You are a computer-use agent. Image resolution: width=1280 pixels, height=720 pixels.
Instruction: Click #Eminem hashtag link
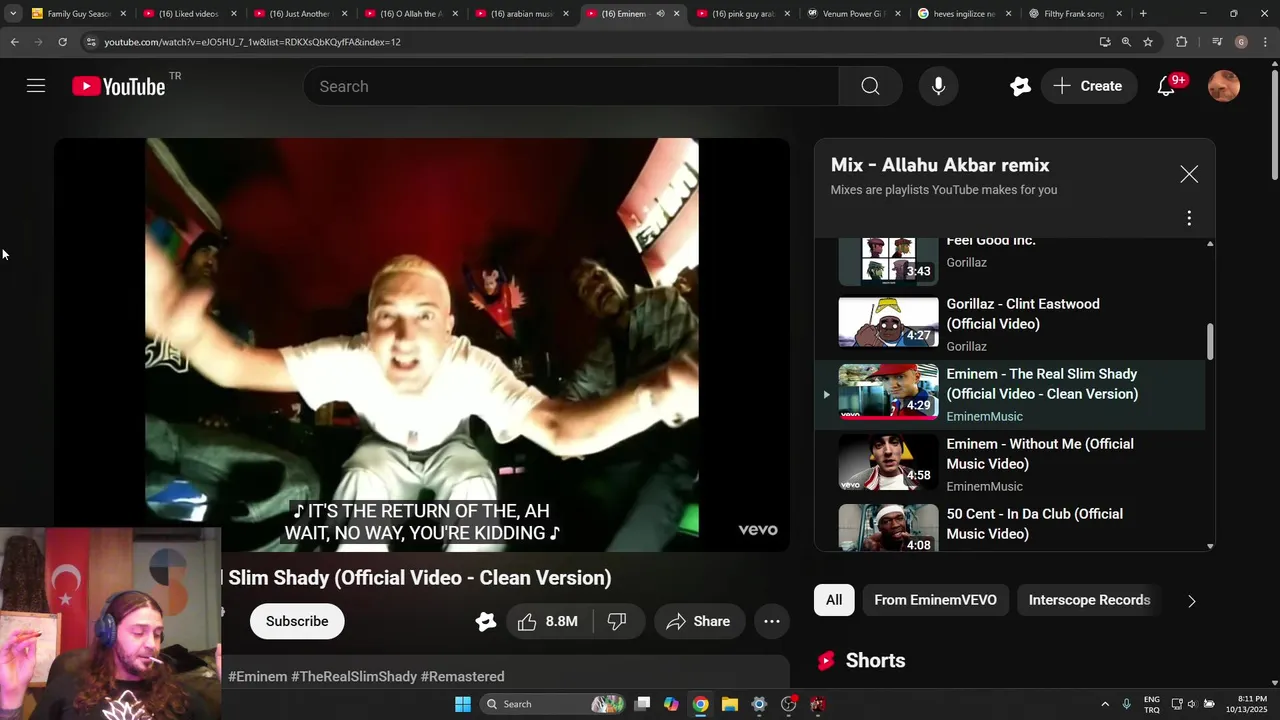tap(257, 677)
